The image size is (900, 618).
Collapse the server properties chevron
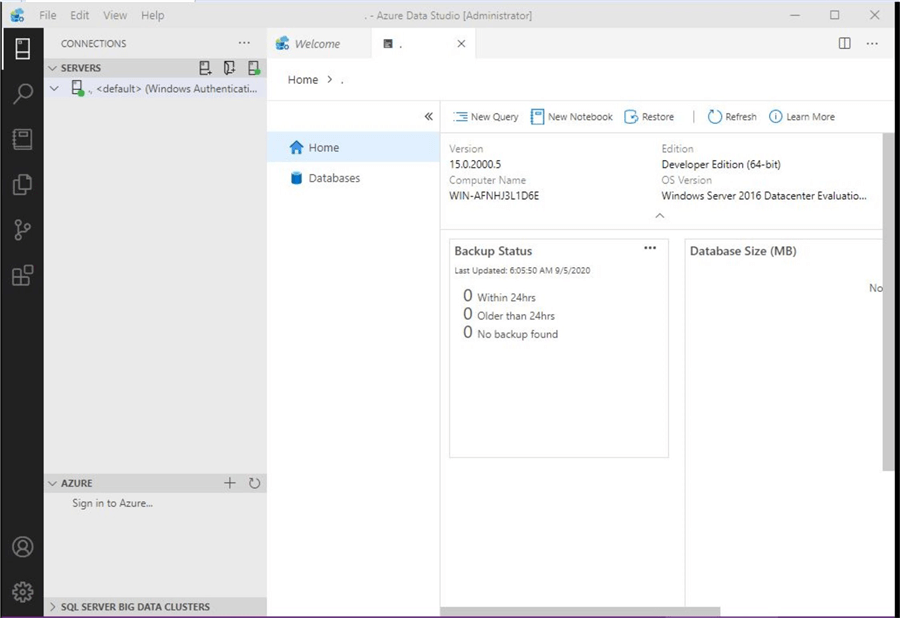click(659, 215)
